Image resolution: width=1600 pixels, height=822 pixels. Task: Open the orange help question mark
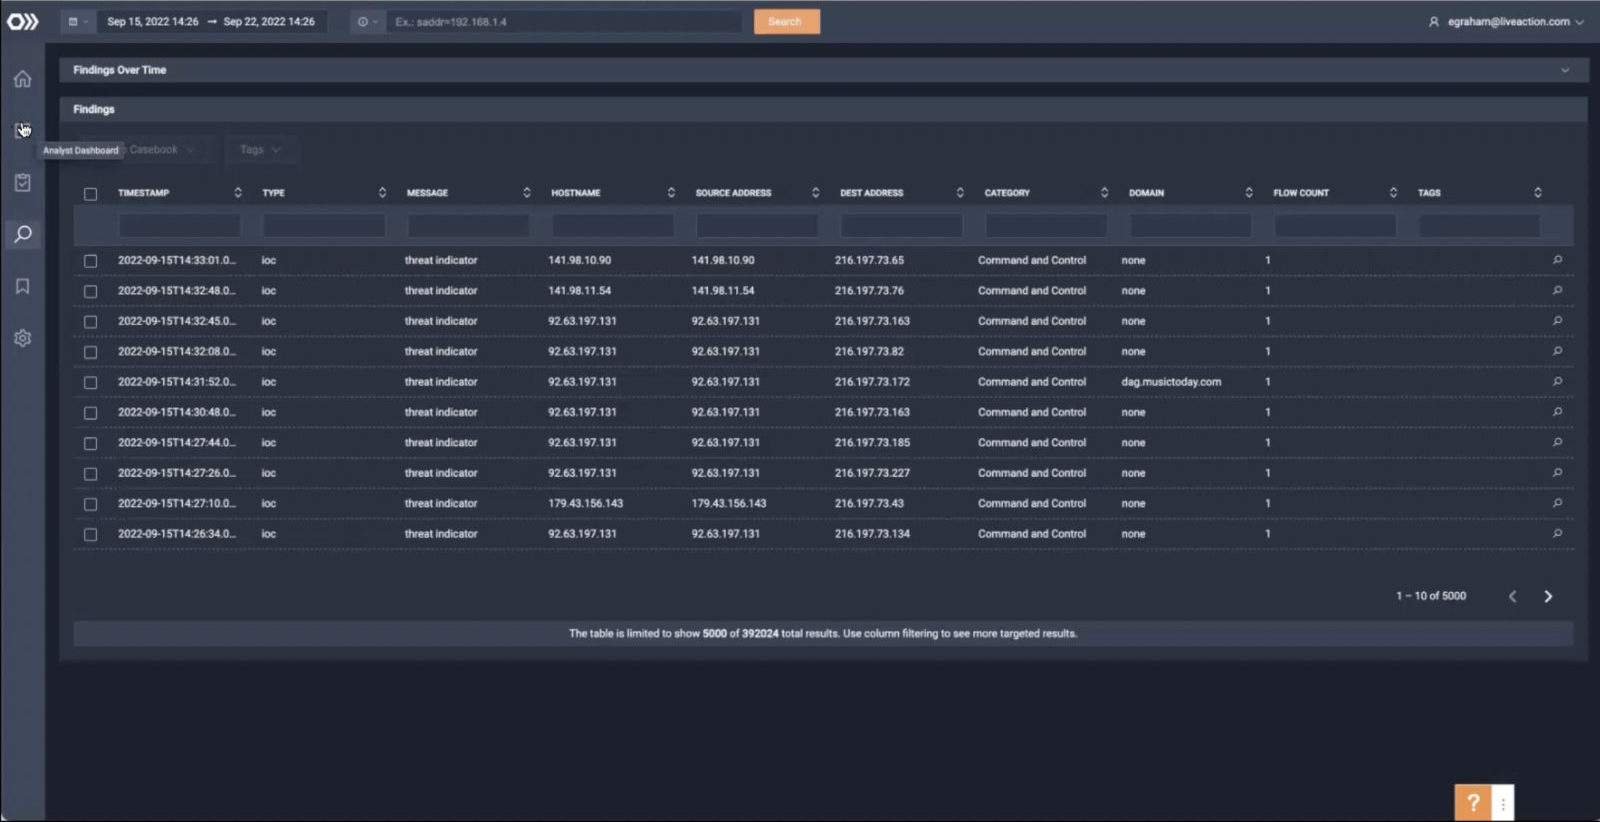coord(1472,802)
